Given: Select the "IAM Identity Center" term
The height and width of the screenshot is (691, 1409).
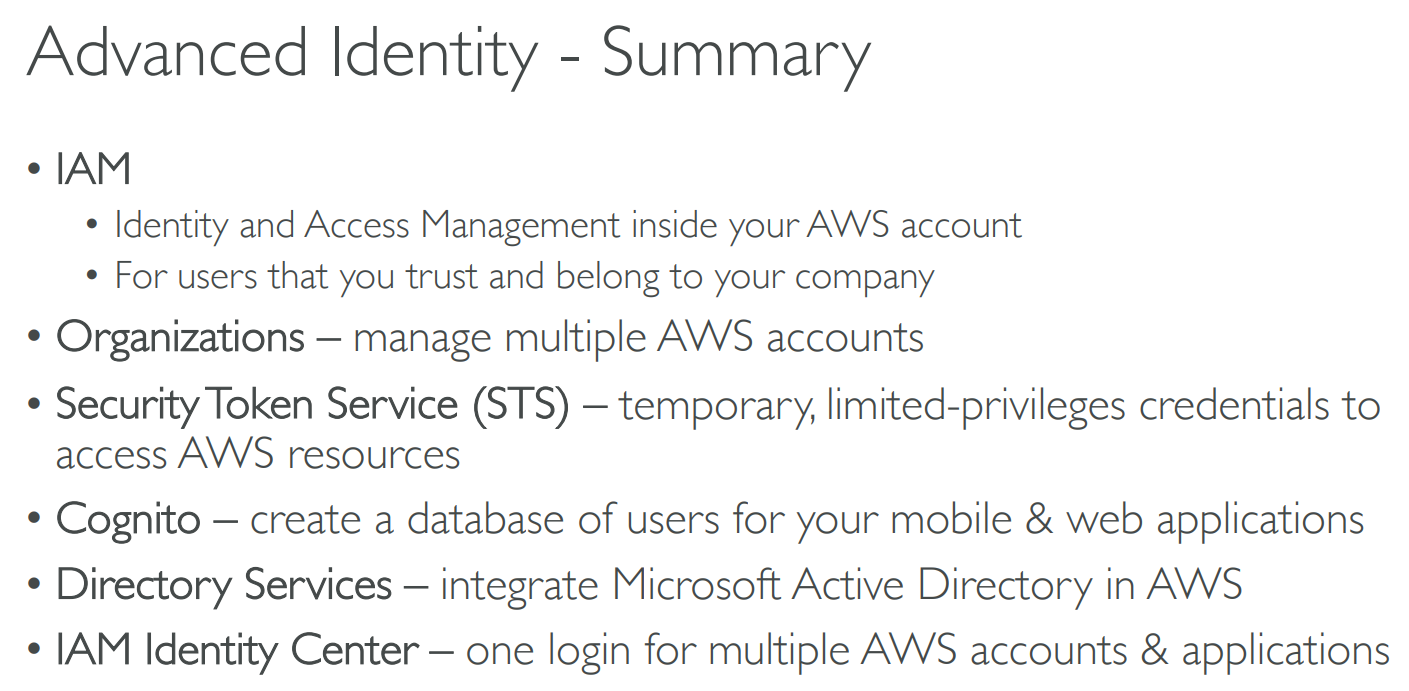Looking at the screenshot, I should [x=237, y=651].
